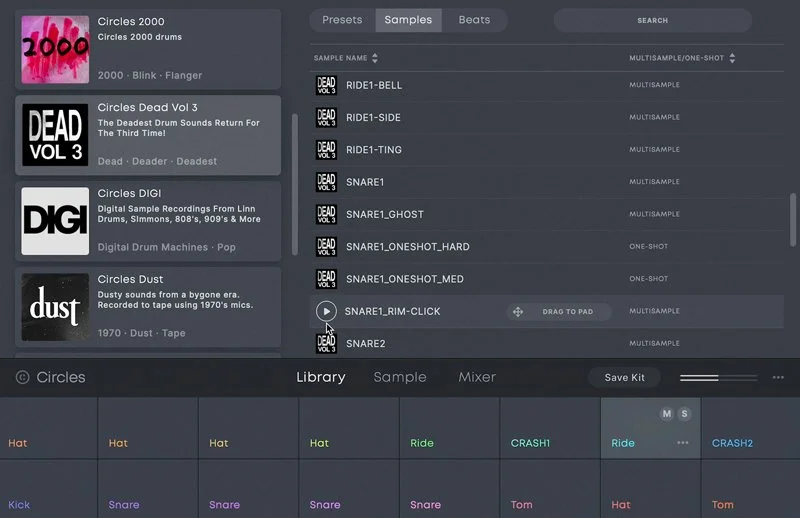Open the three-dots menu beside the volume slider
The height and width of the screenshot is (518, 800).
coord(778,377)
